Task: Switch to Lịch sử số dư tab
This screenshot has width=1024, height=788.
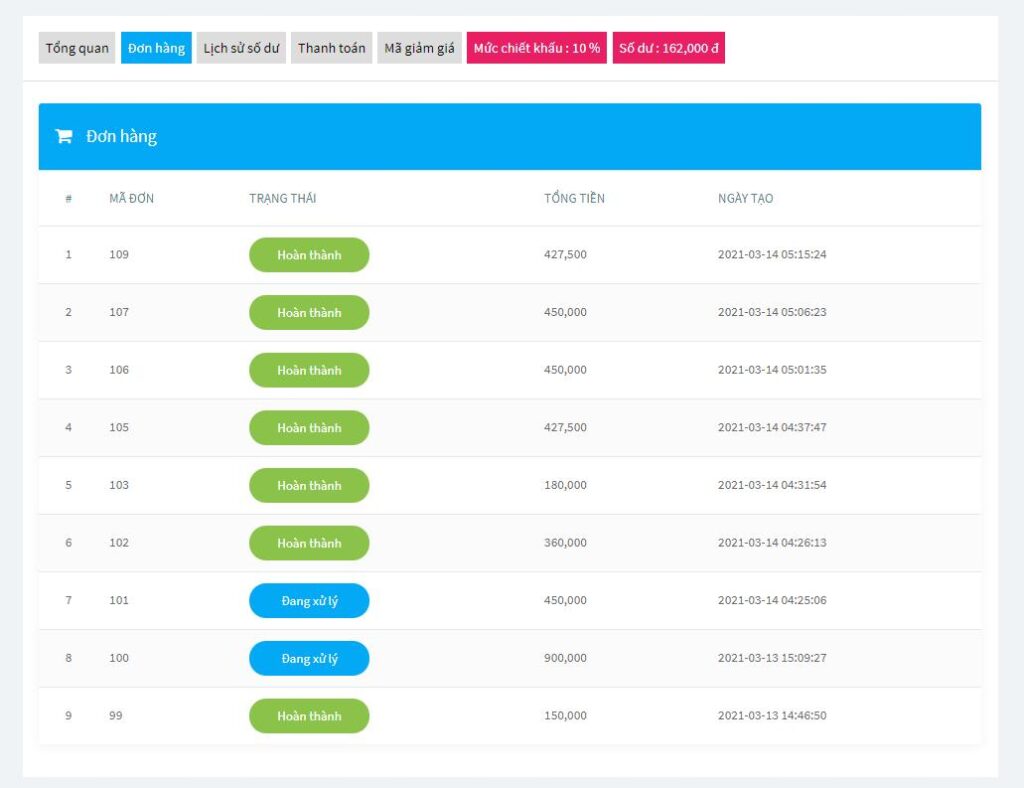Action: pos(241,48)
